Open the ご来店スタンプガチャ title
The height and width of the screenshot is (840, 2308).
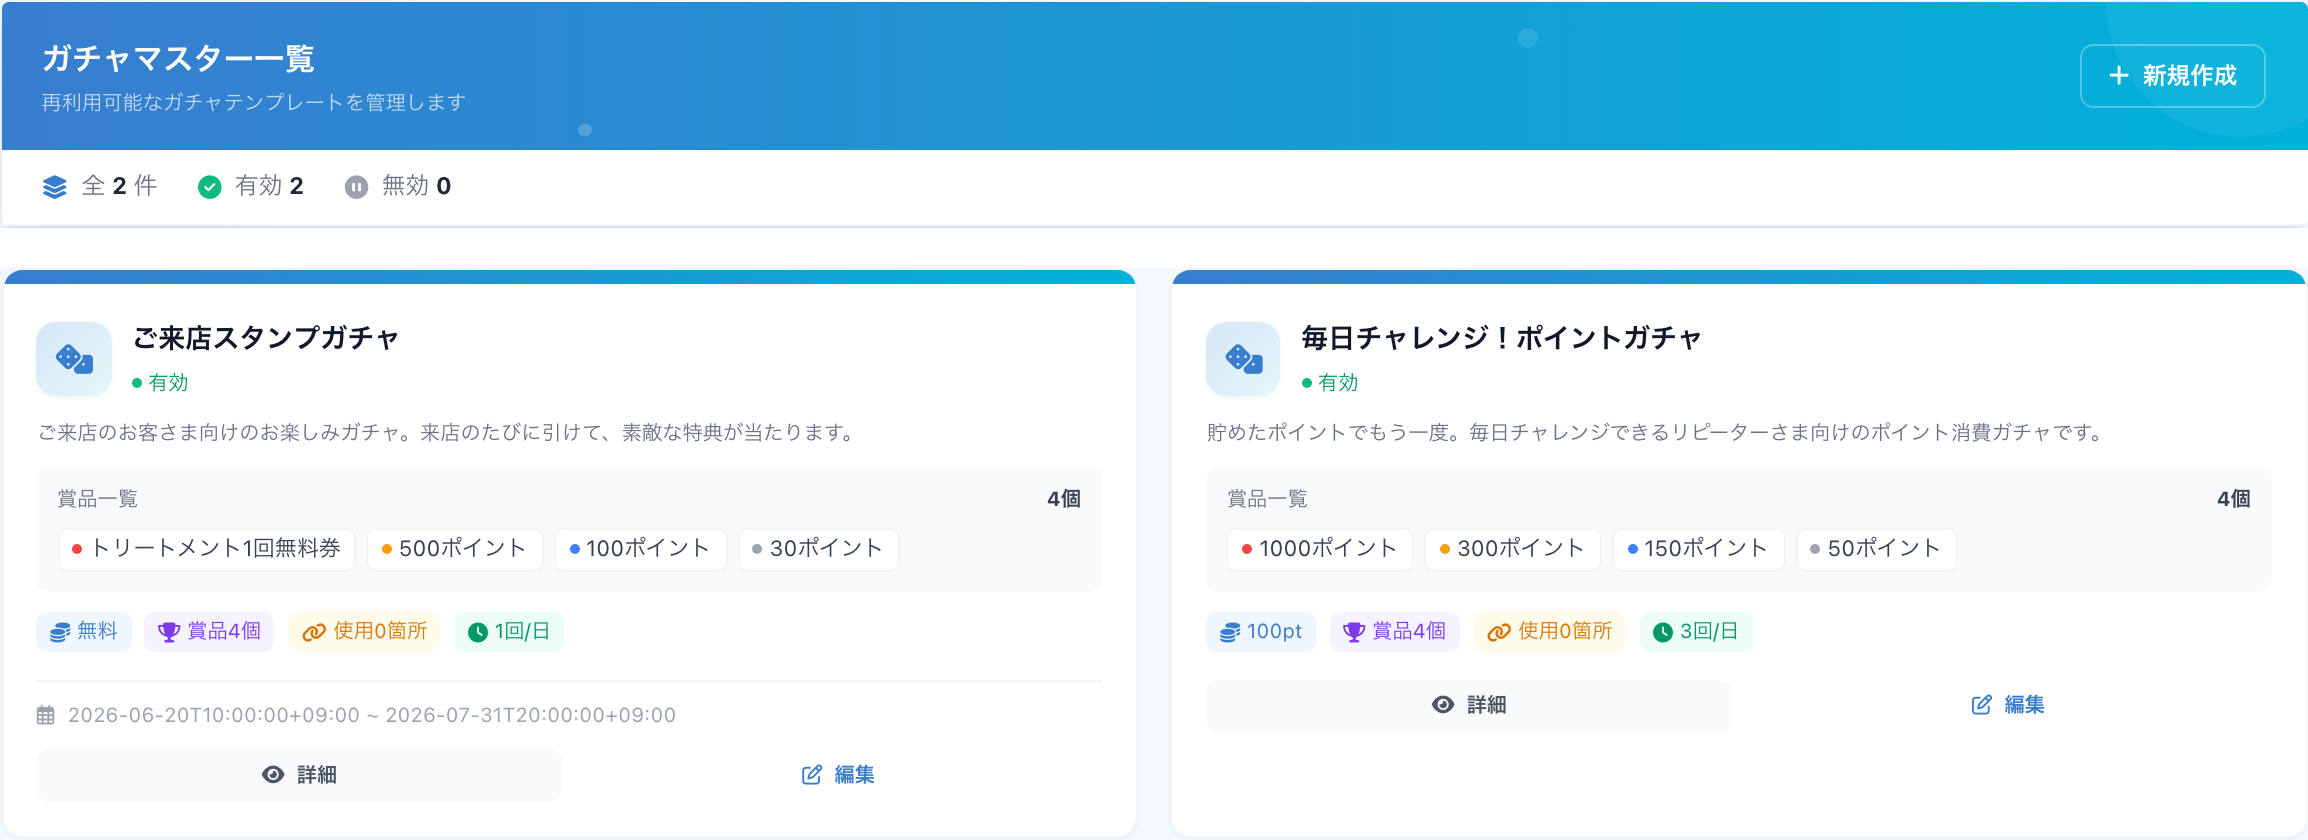click(266, 338)
